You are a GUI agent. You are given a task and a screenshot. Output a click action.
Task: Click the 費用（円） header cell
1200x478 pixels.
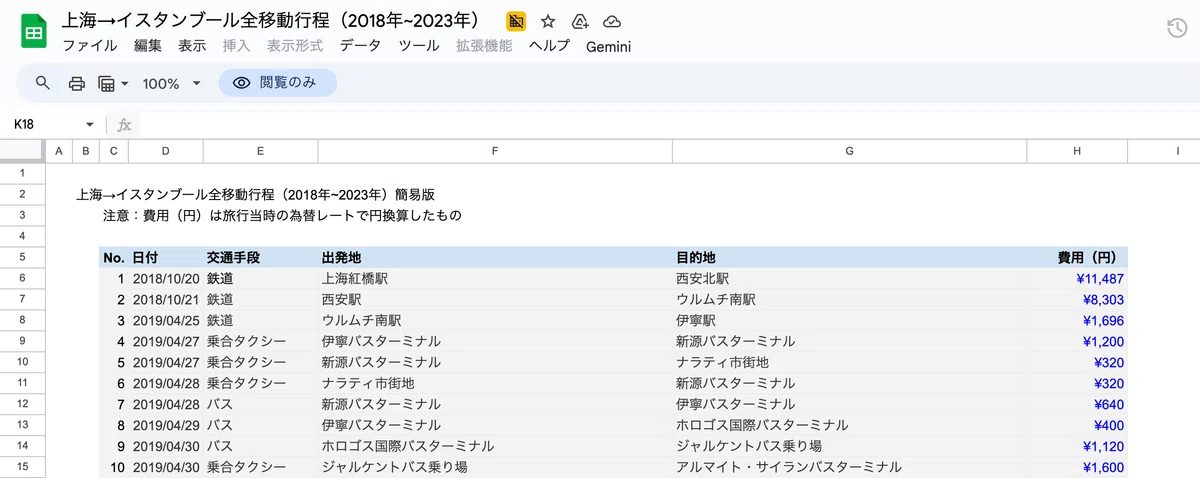pos(1077,257)
